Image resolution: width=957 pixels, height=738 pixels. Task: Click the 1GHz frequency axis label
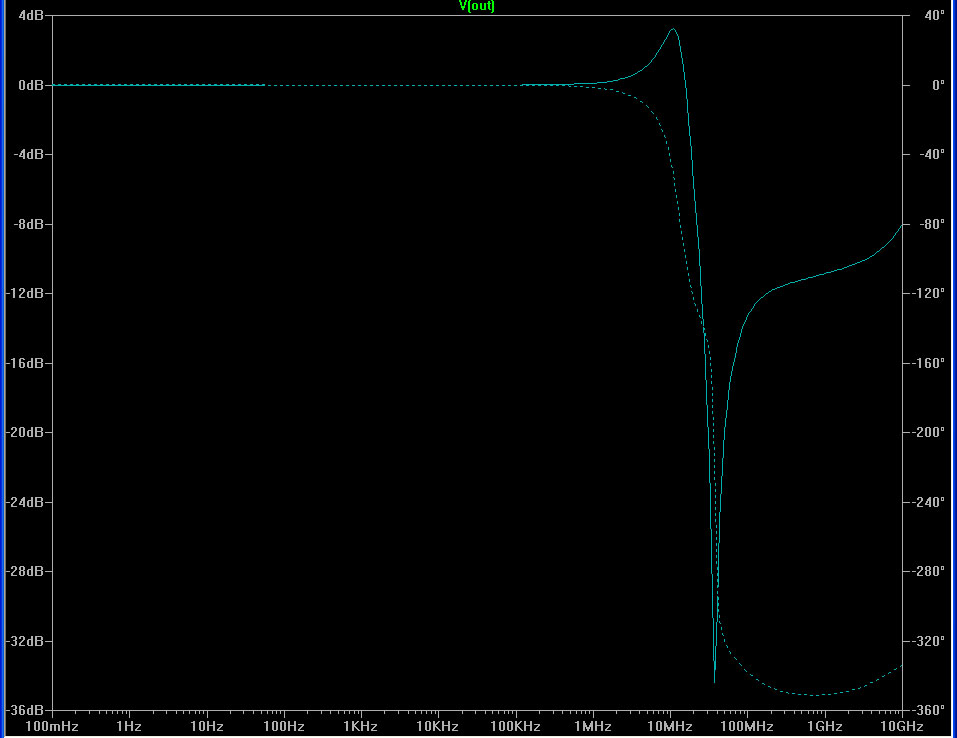coord(825,726)
